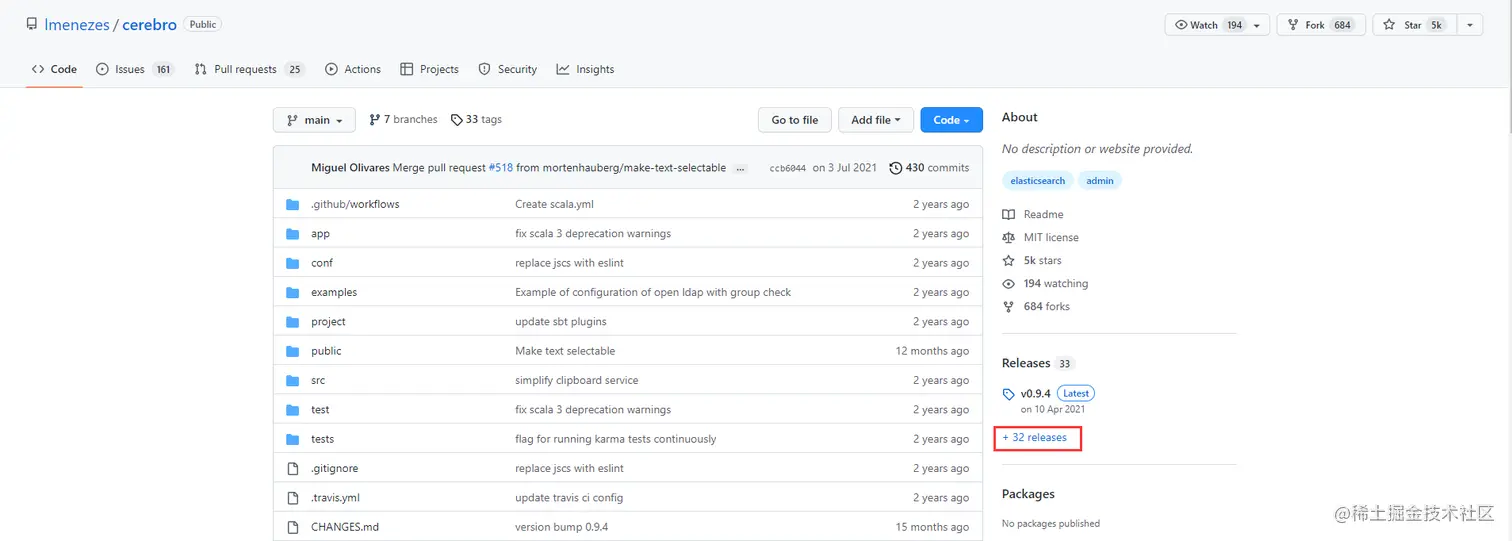Open the .github/workflows folder
1512x541 pixels.
(355, 204)
